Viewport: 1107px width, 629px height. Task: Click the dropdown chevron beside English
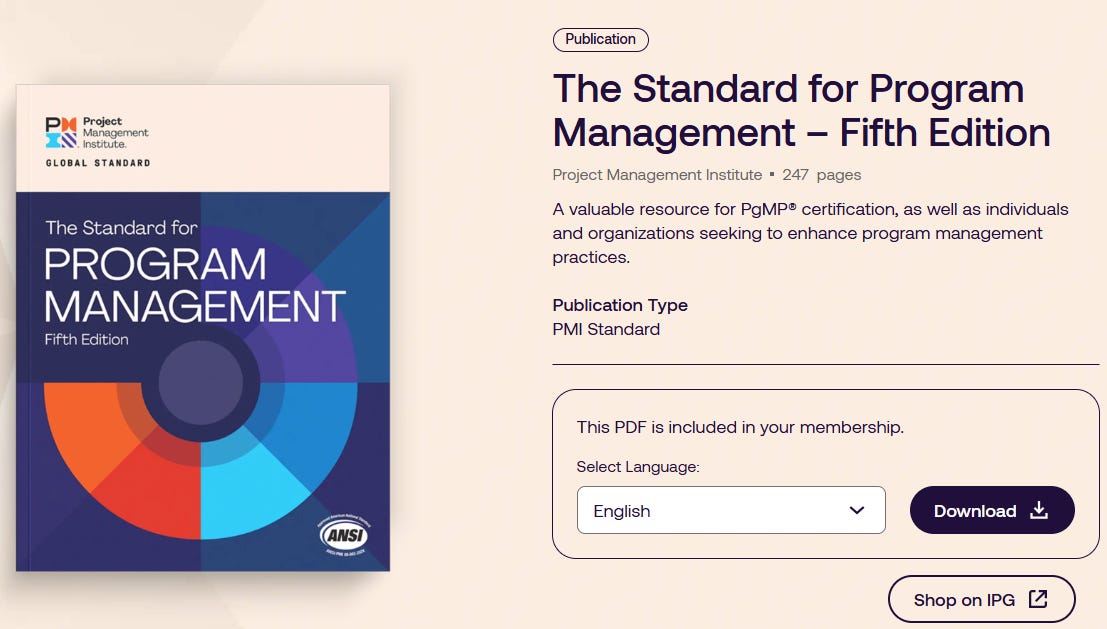pos(856,510)
